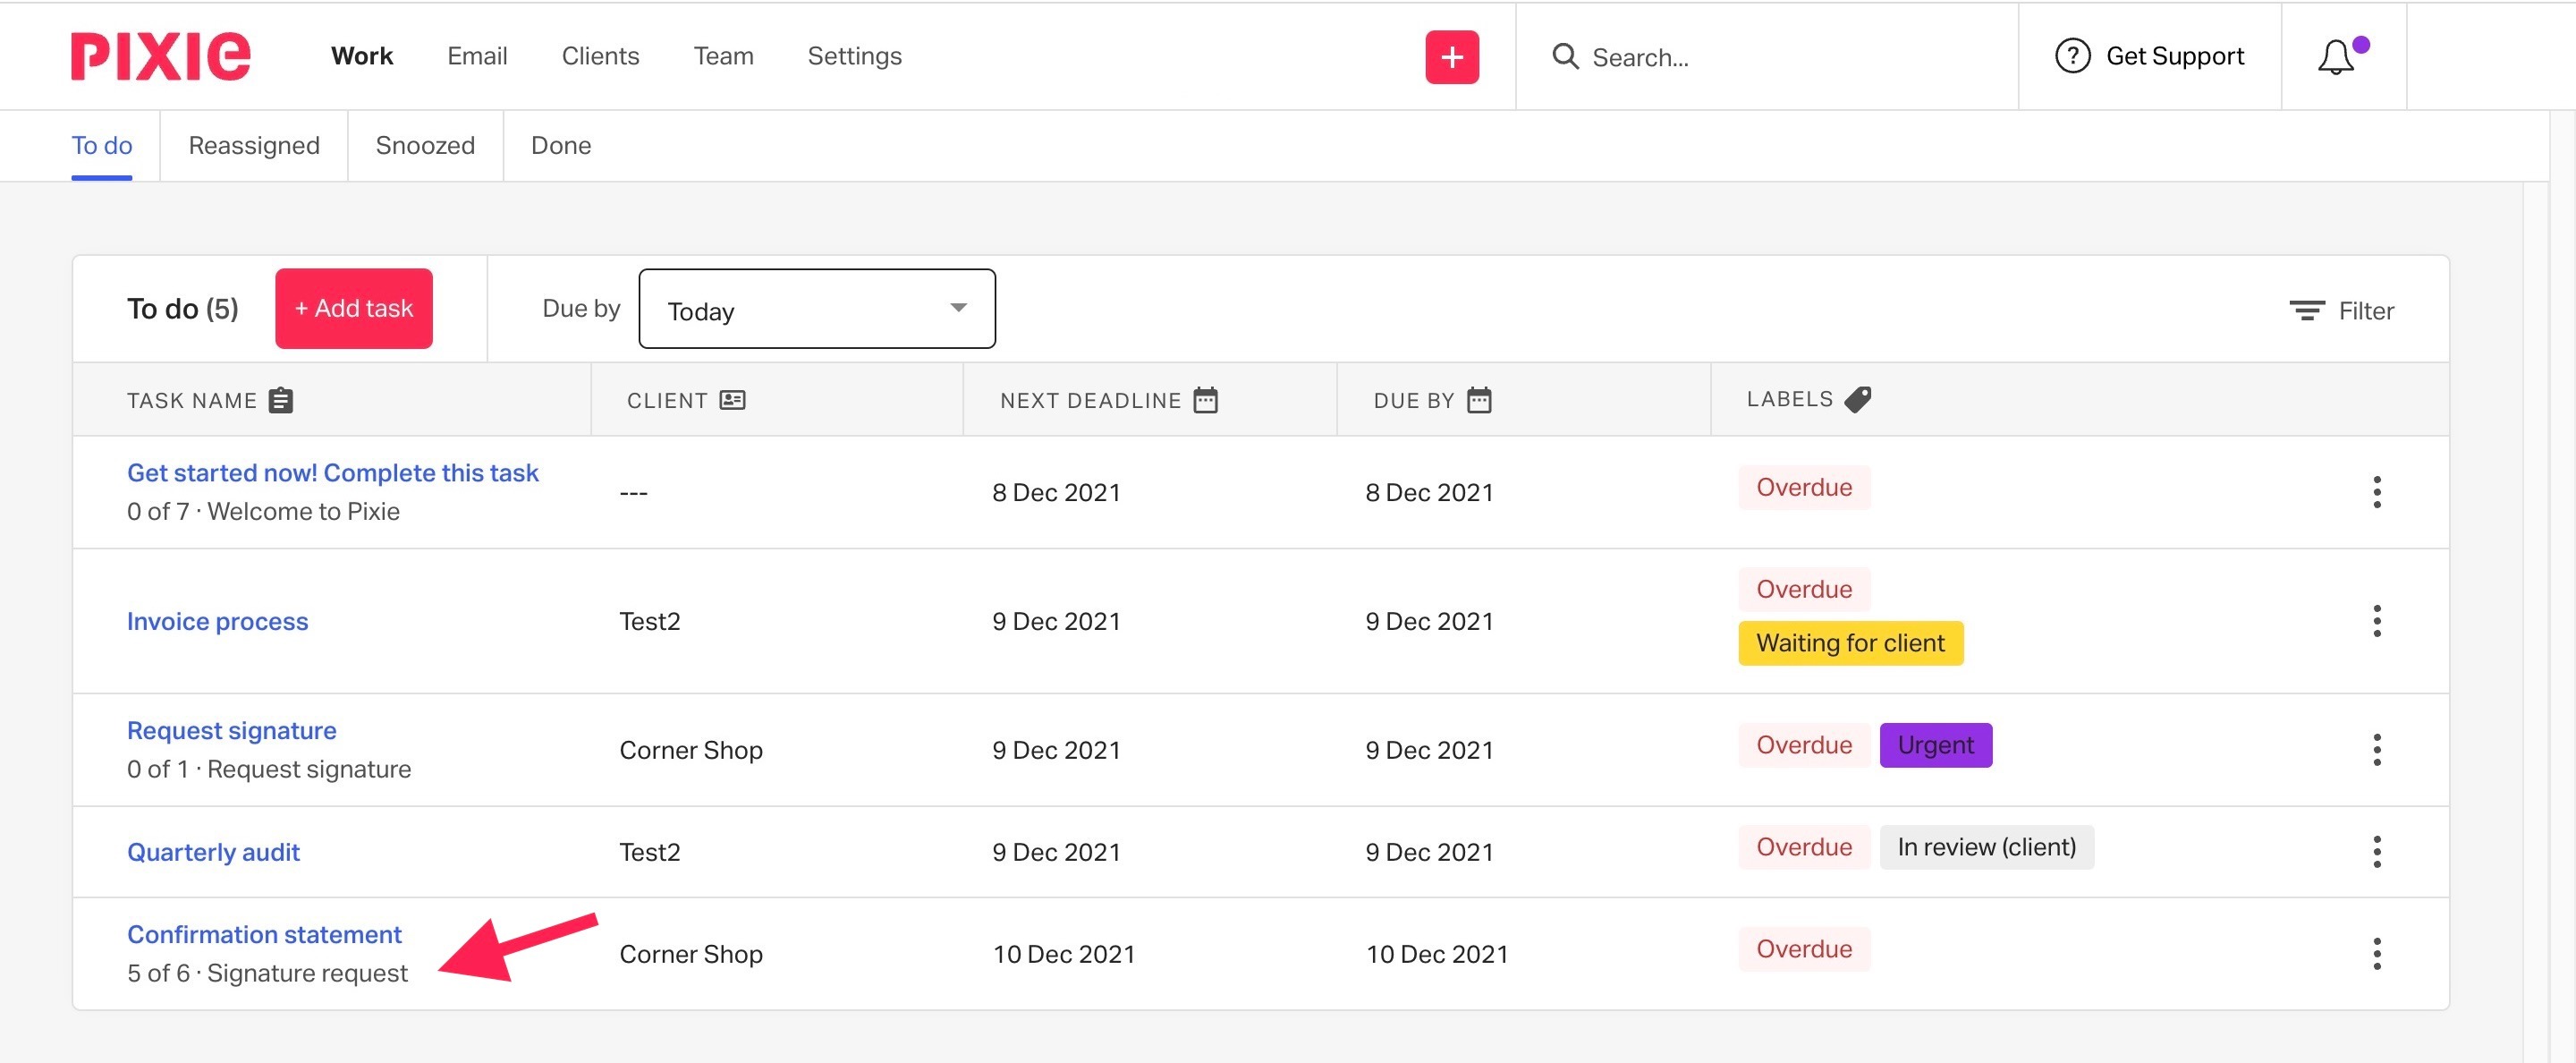Viewport: 2576px width, 1063px height.
Task: Click Corner Shop in Confirmation statement row
Action: pos(691,954)
